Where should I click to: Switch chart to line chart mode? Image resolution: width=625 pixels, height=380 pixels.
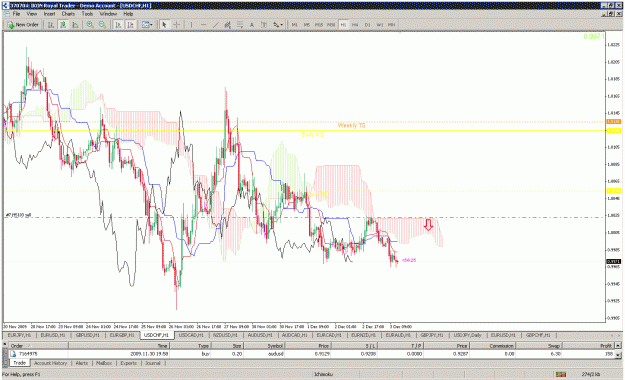point(75,25)
